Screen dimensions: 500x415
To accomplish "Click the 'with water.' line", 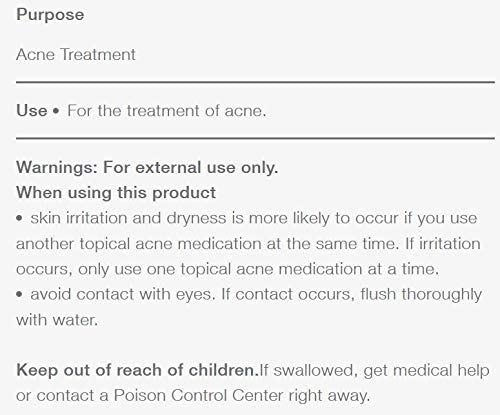I will pyautogui.click(x=57, y=320).
